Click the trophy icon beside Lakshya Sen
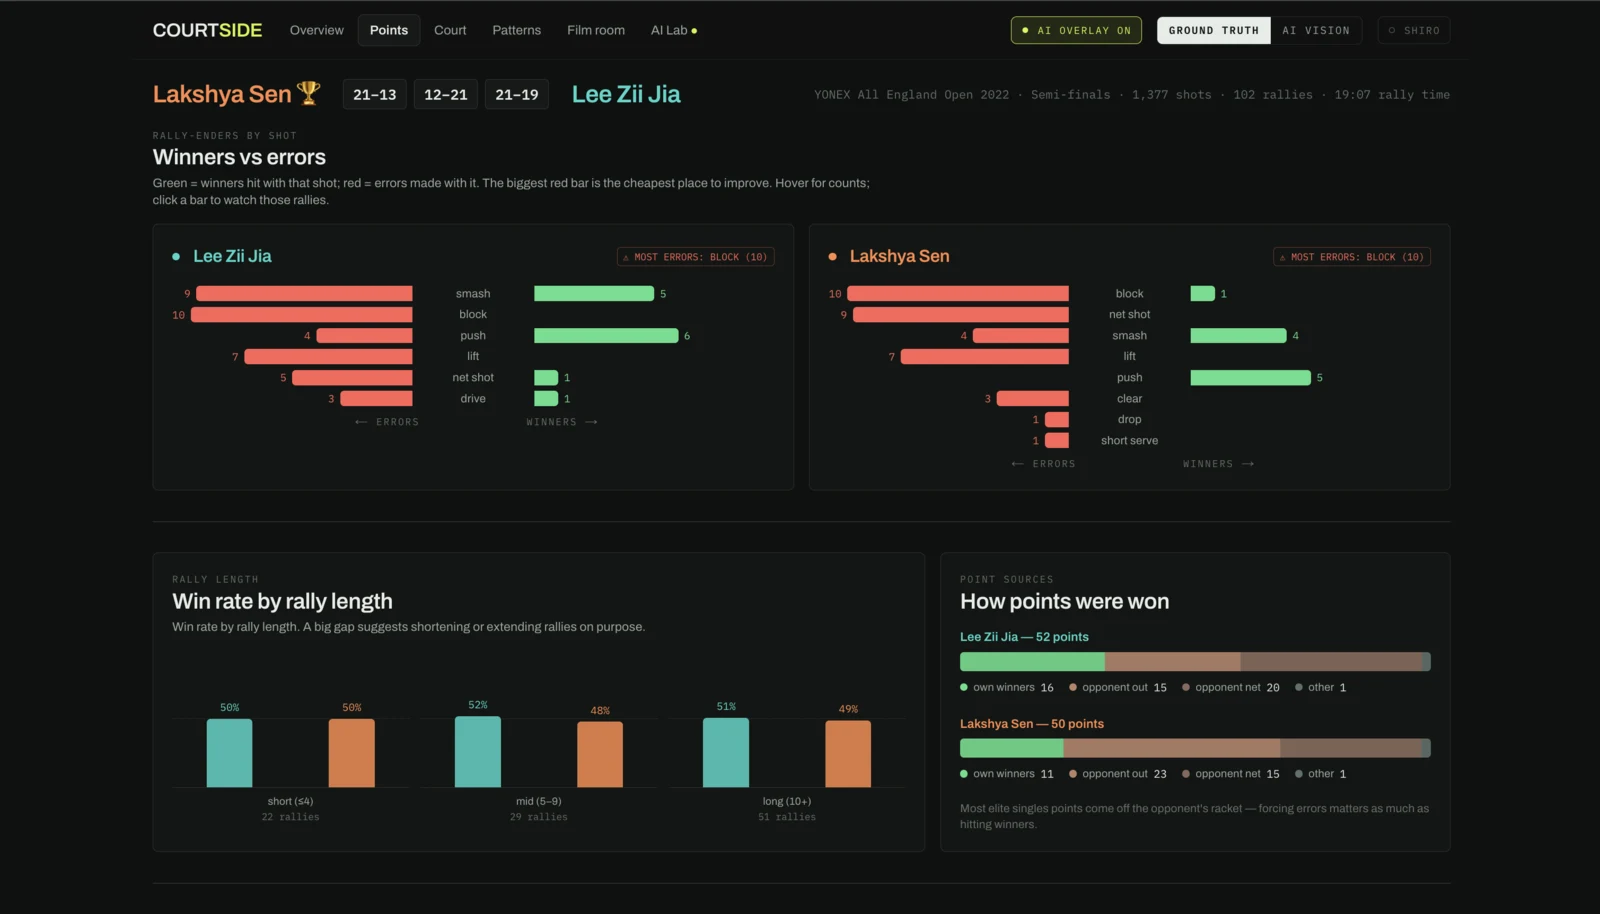Viewport: 1600px width, 914px height. click(x=309, y=93)
